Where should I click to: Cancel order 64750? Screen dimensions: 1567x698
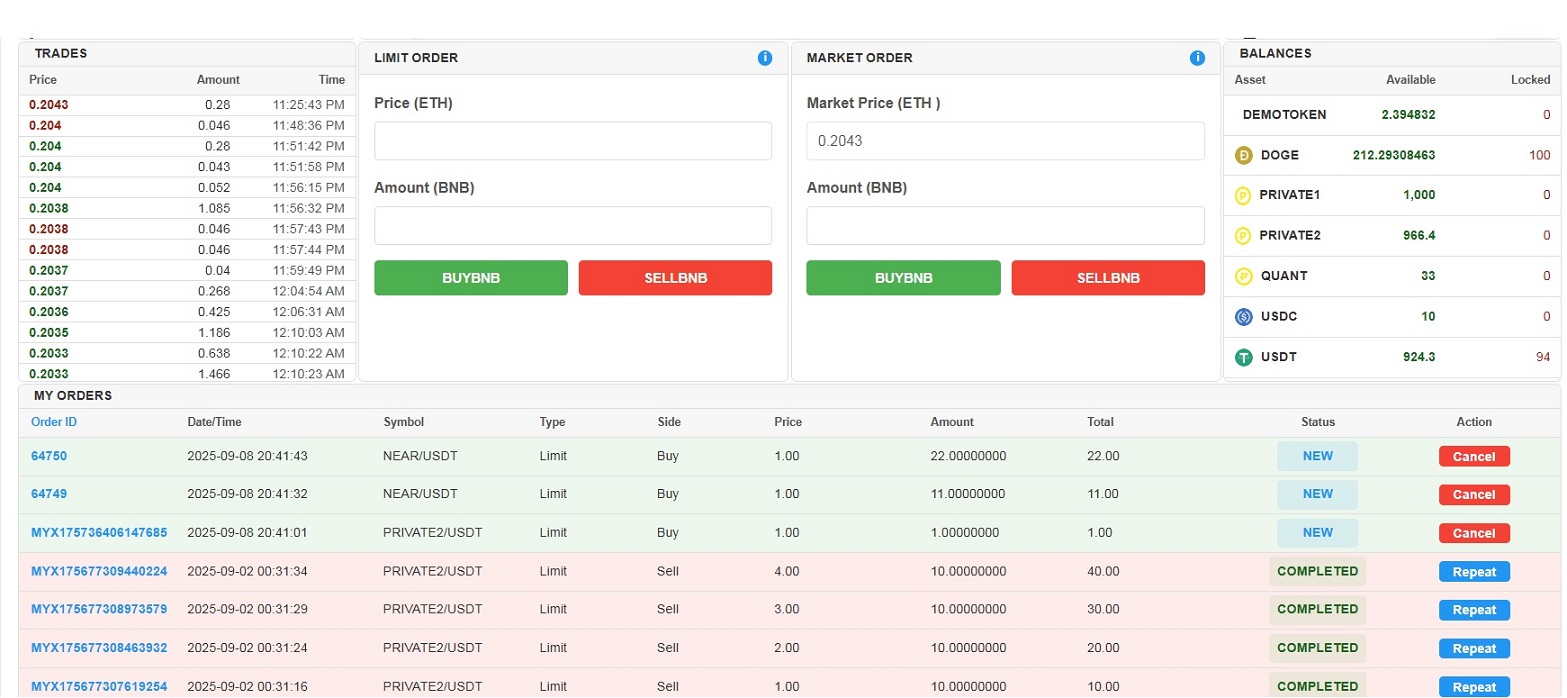click(x=1473, y=456)
